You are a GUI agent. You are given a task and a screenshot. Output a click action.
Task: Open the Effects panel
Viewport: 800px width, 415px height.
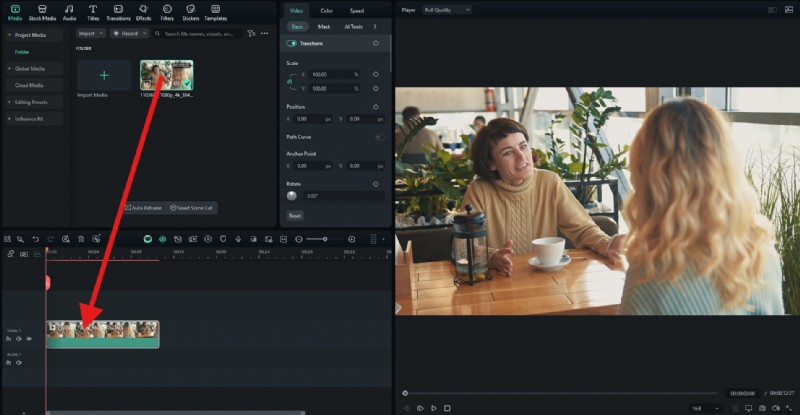(143, 13)
